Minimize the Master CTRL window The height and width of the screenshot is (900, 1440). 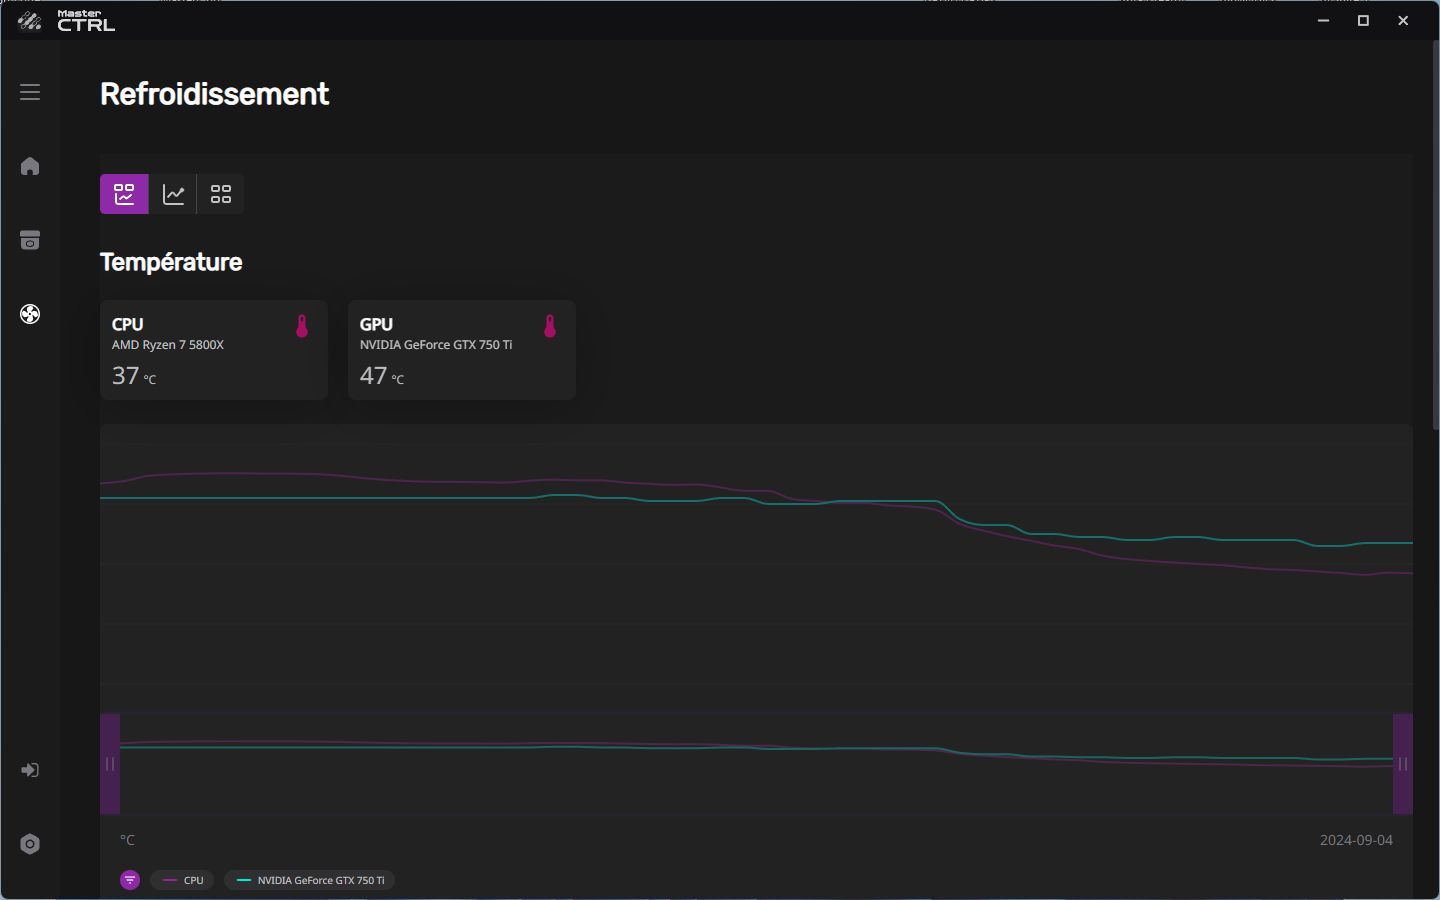(x=1323, y=20)
